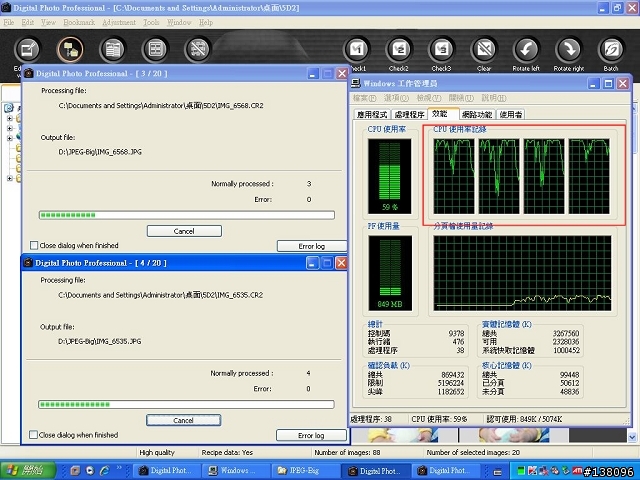Cancel processing in the 4 / 20 dialog
Viewport: 640px width, 480px height.
pos(183,420)
